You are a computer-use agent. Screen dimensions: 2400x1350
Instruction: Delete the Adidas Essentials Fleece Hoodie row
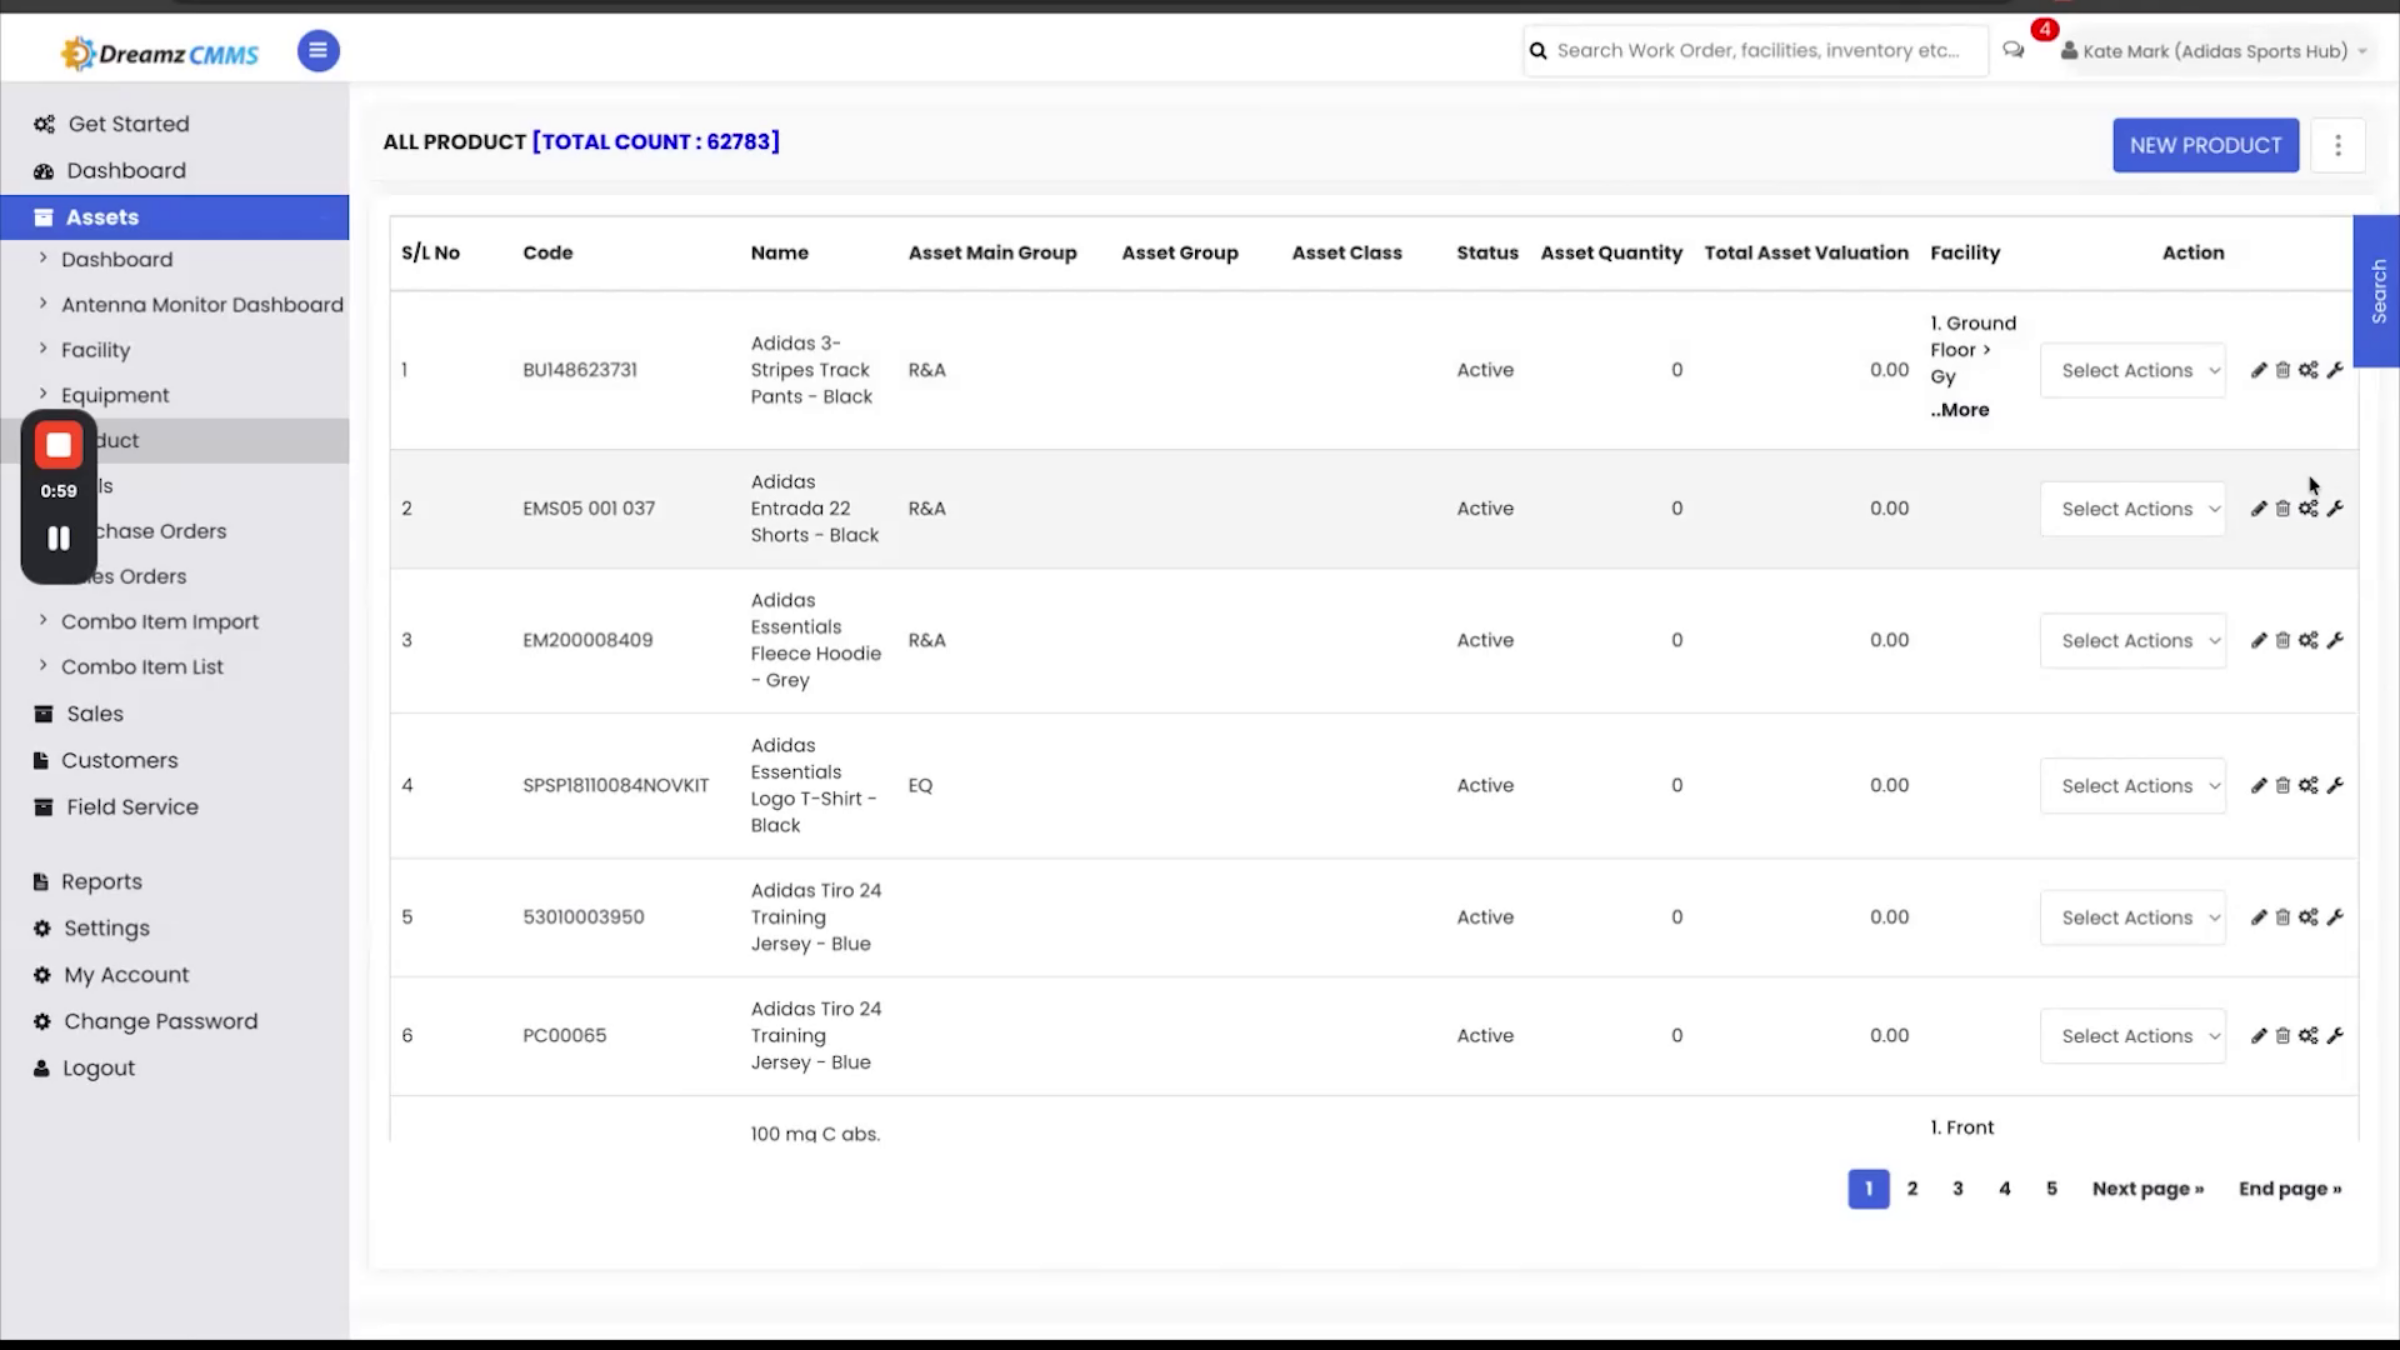pyautogui.click(x=2283, y=640)
